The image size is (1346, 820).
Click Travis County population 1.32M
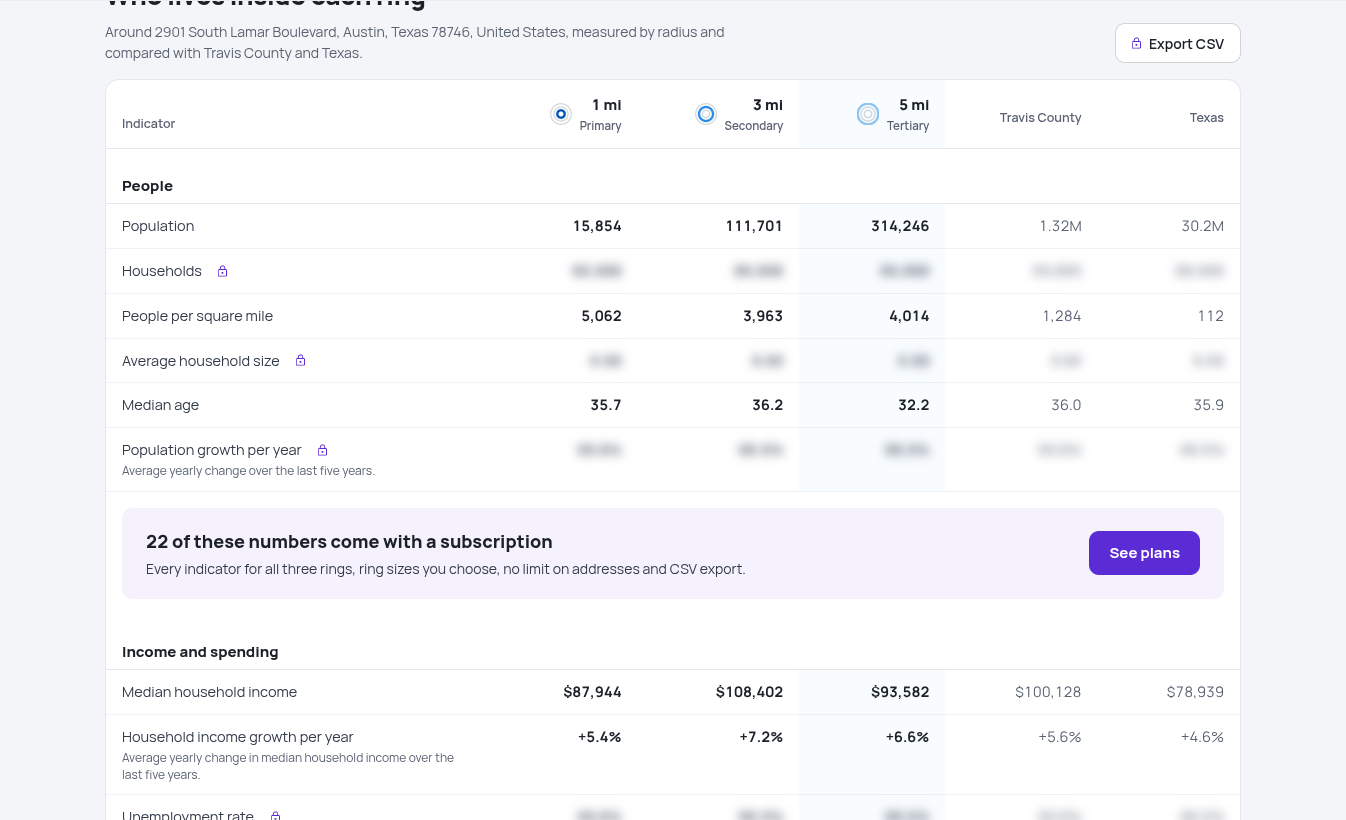tap(1060, 226)
